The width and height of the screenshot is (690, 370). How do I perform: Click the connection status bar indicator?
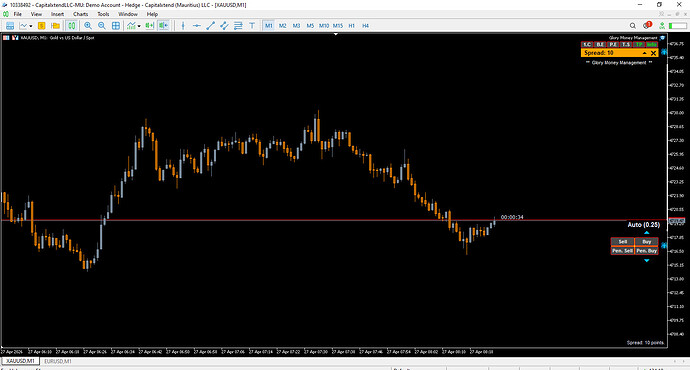click(x=678, y=26)
